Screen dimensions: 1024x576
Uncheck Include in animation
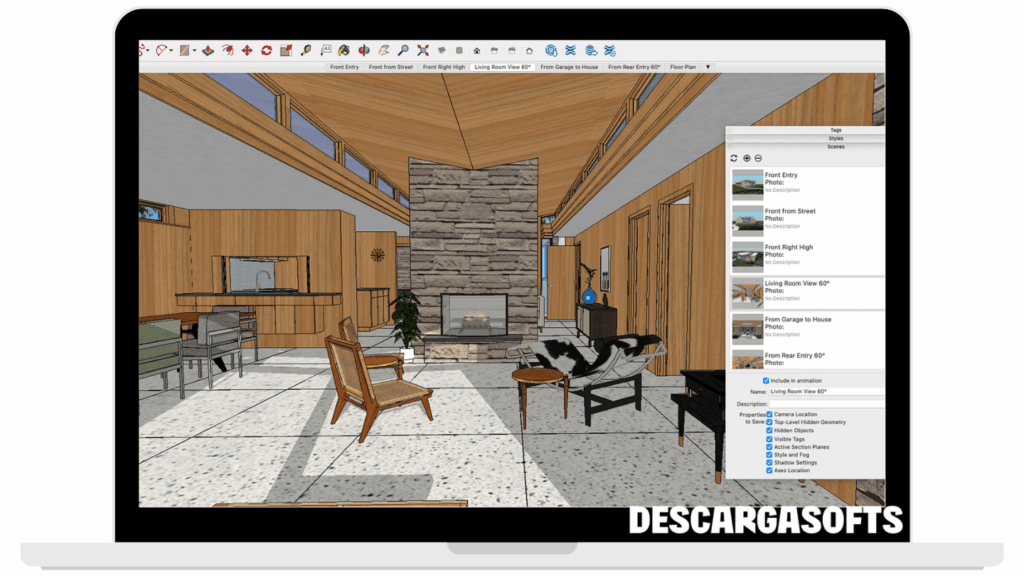pos(766,381)
